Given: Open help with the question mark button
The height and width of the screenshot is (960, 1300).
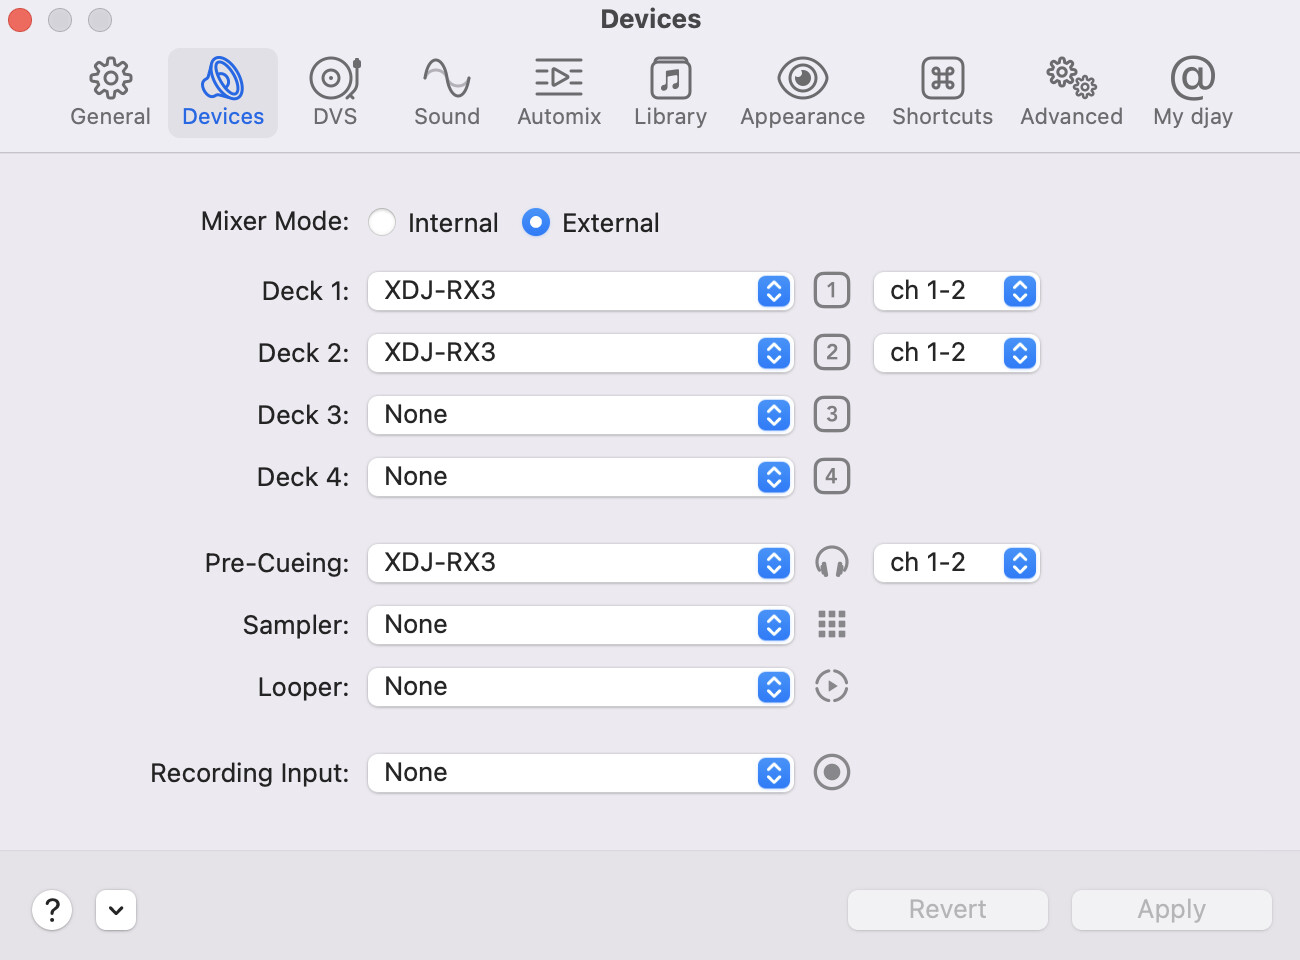Looking at the screenshot, I should point(52,910).
